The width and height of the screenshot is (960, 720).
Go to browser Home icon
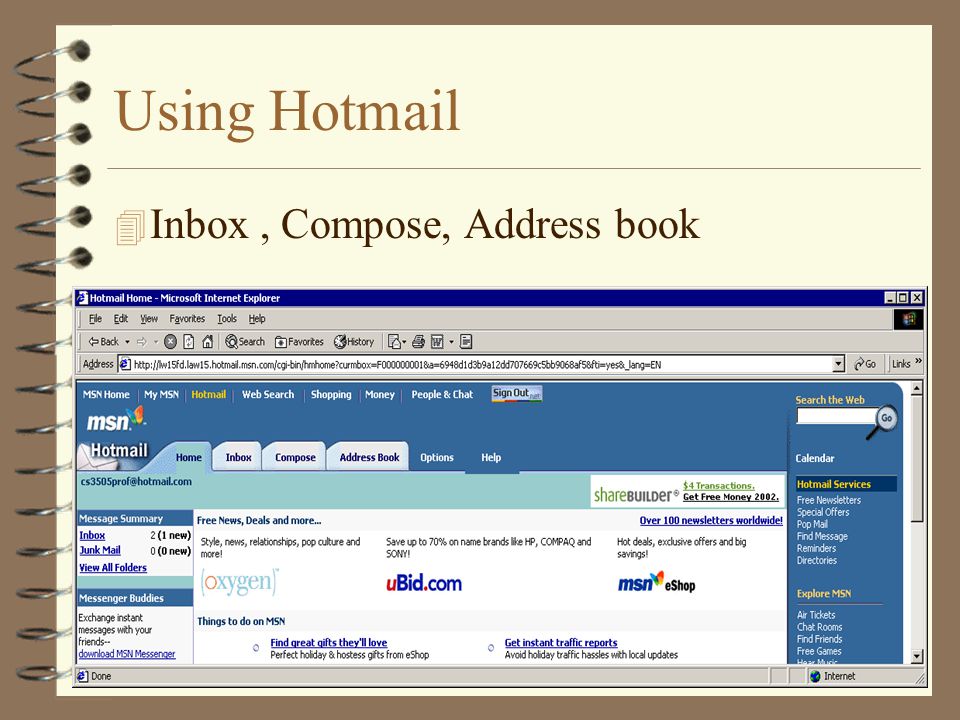point(208,342)
